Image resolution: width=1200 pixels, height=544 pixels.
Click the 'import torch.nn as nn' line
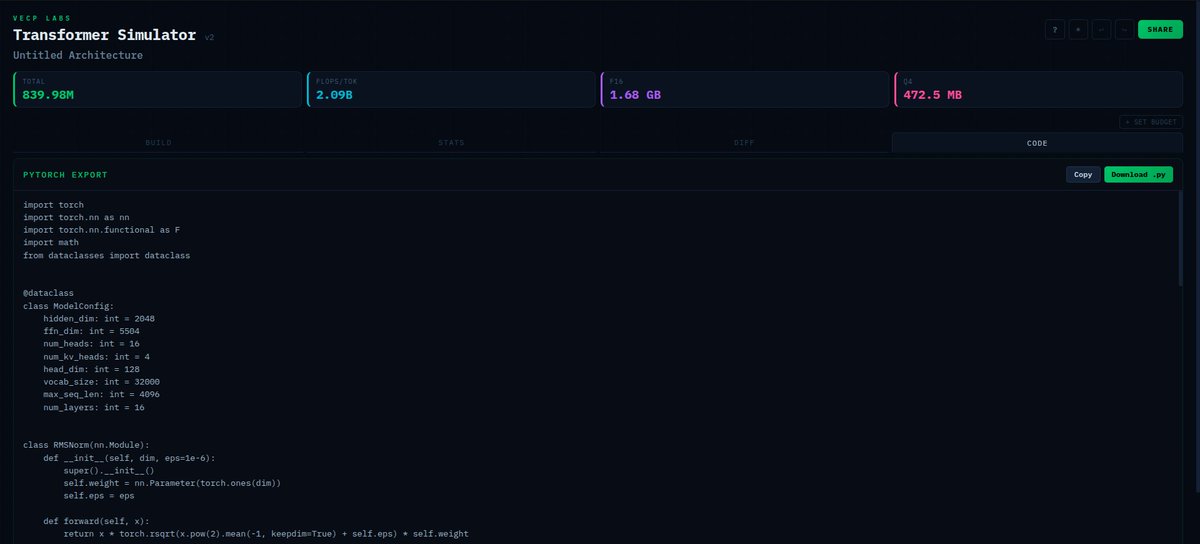coord(76,217)
